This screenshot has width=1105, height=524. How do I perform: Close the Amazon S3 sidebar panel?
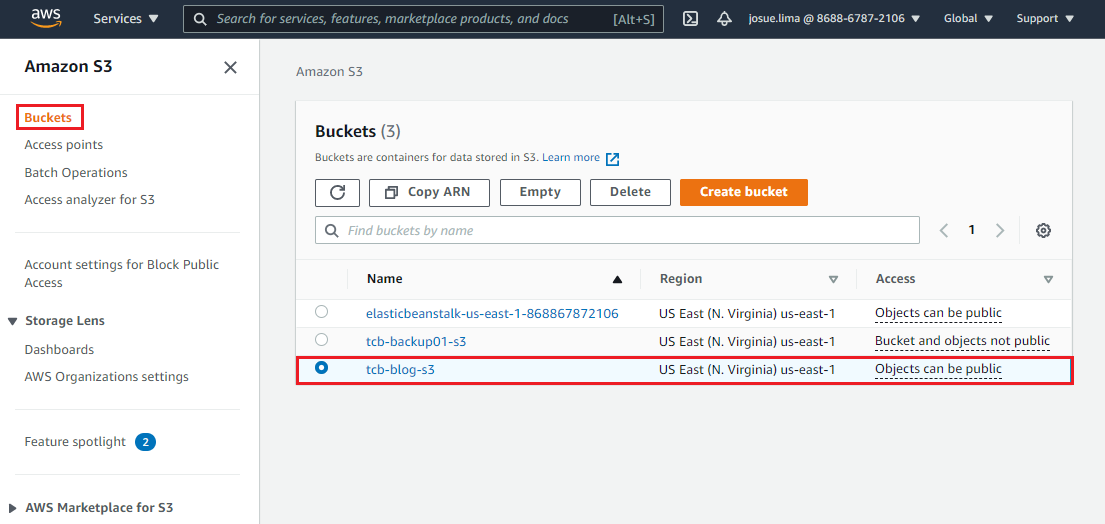click(x=230, y=67)
